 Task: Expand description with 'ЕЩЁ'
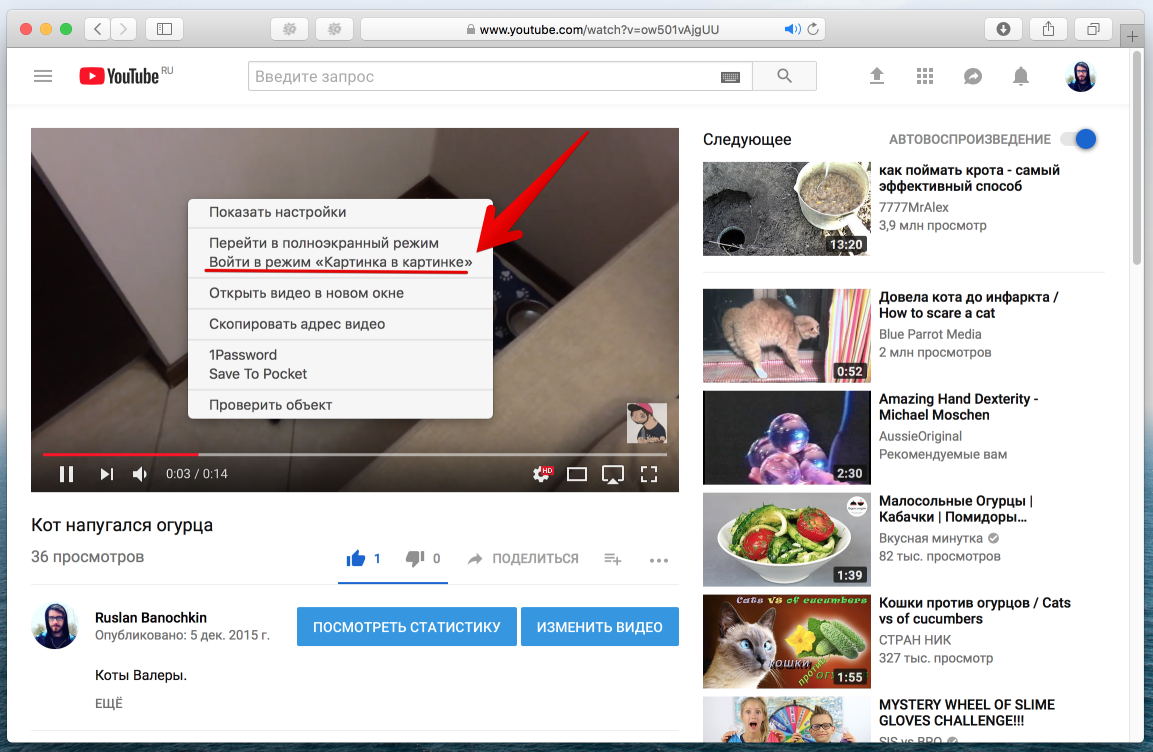[109, 703]
